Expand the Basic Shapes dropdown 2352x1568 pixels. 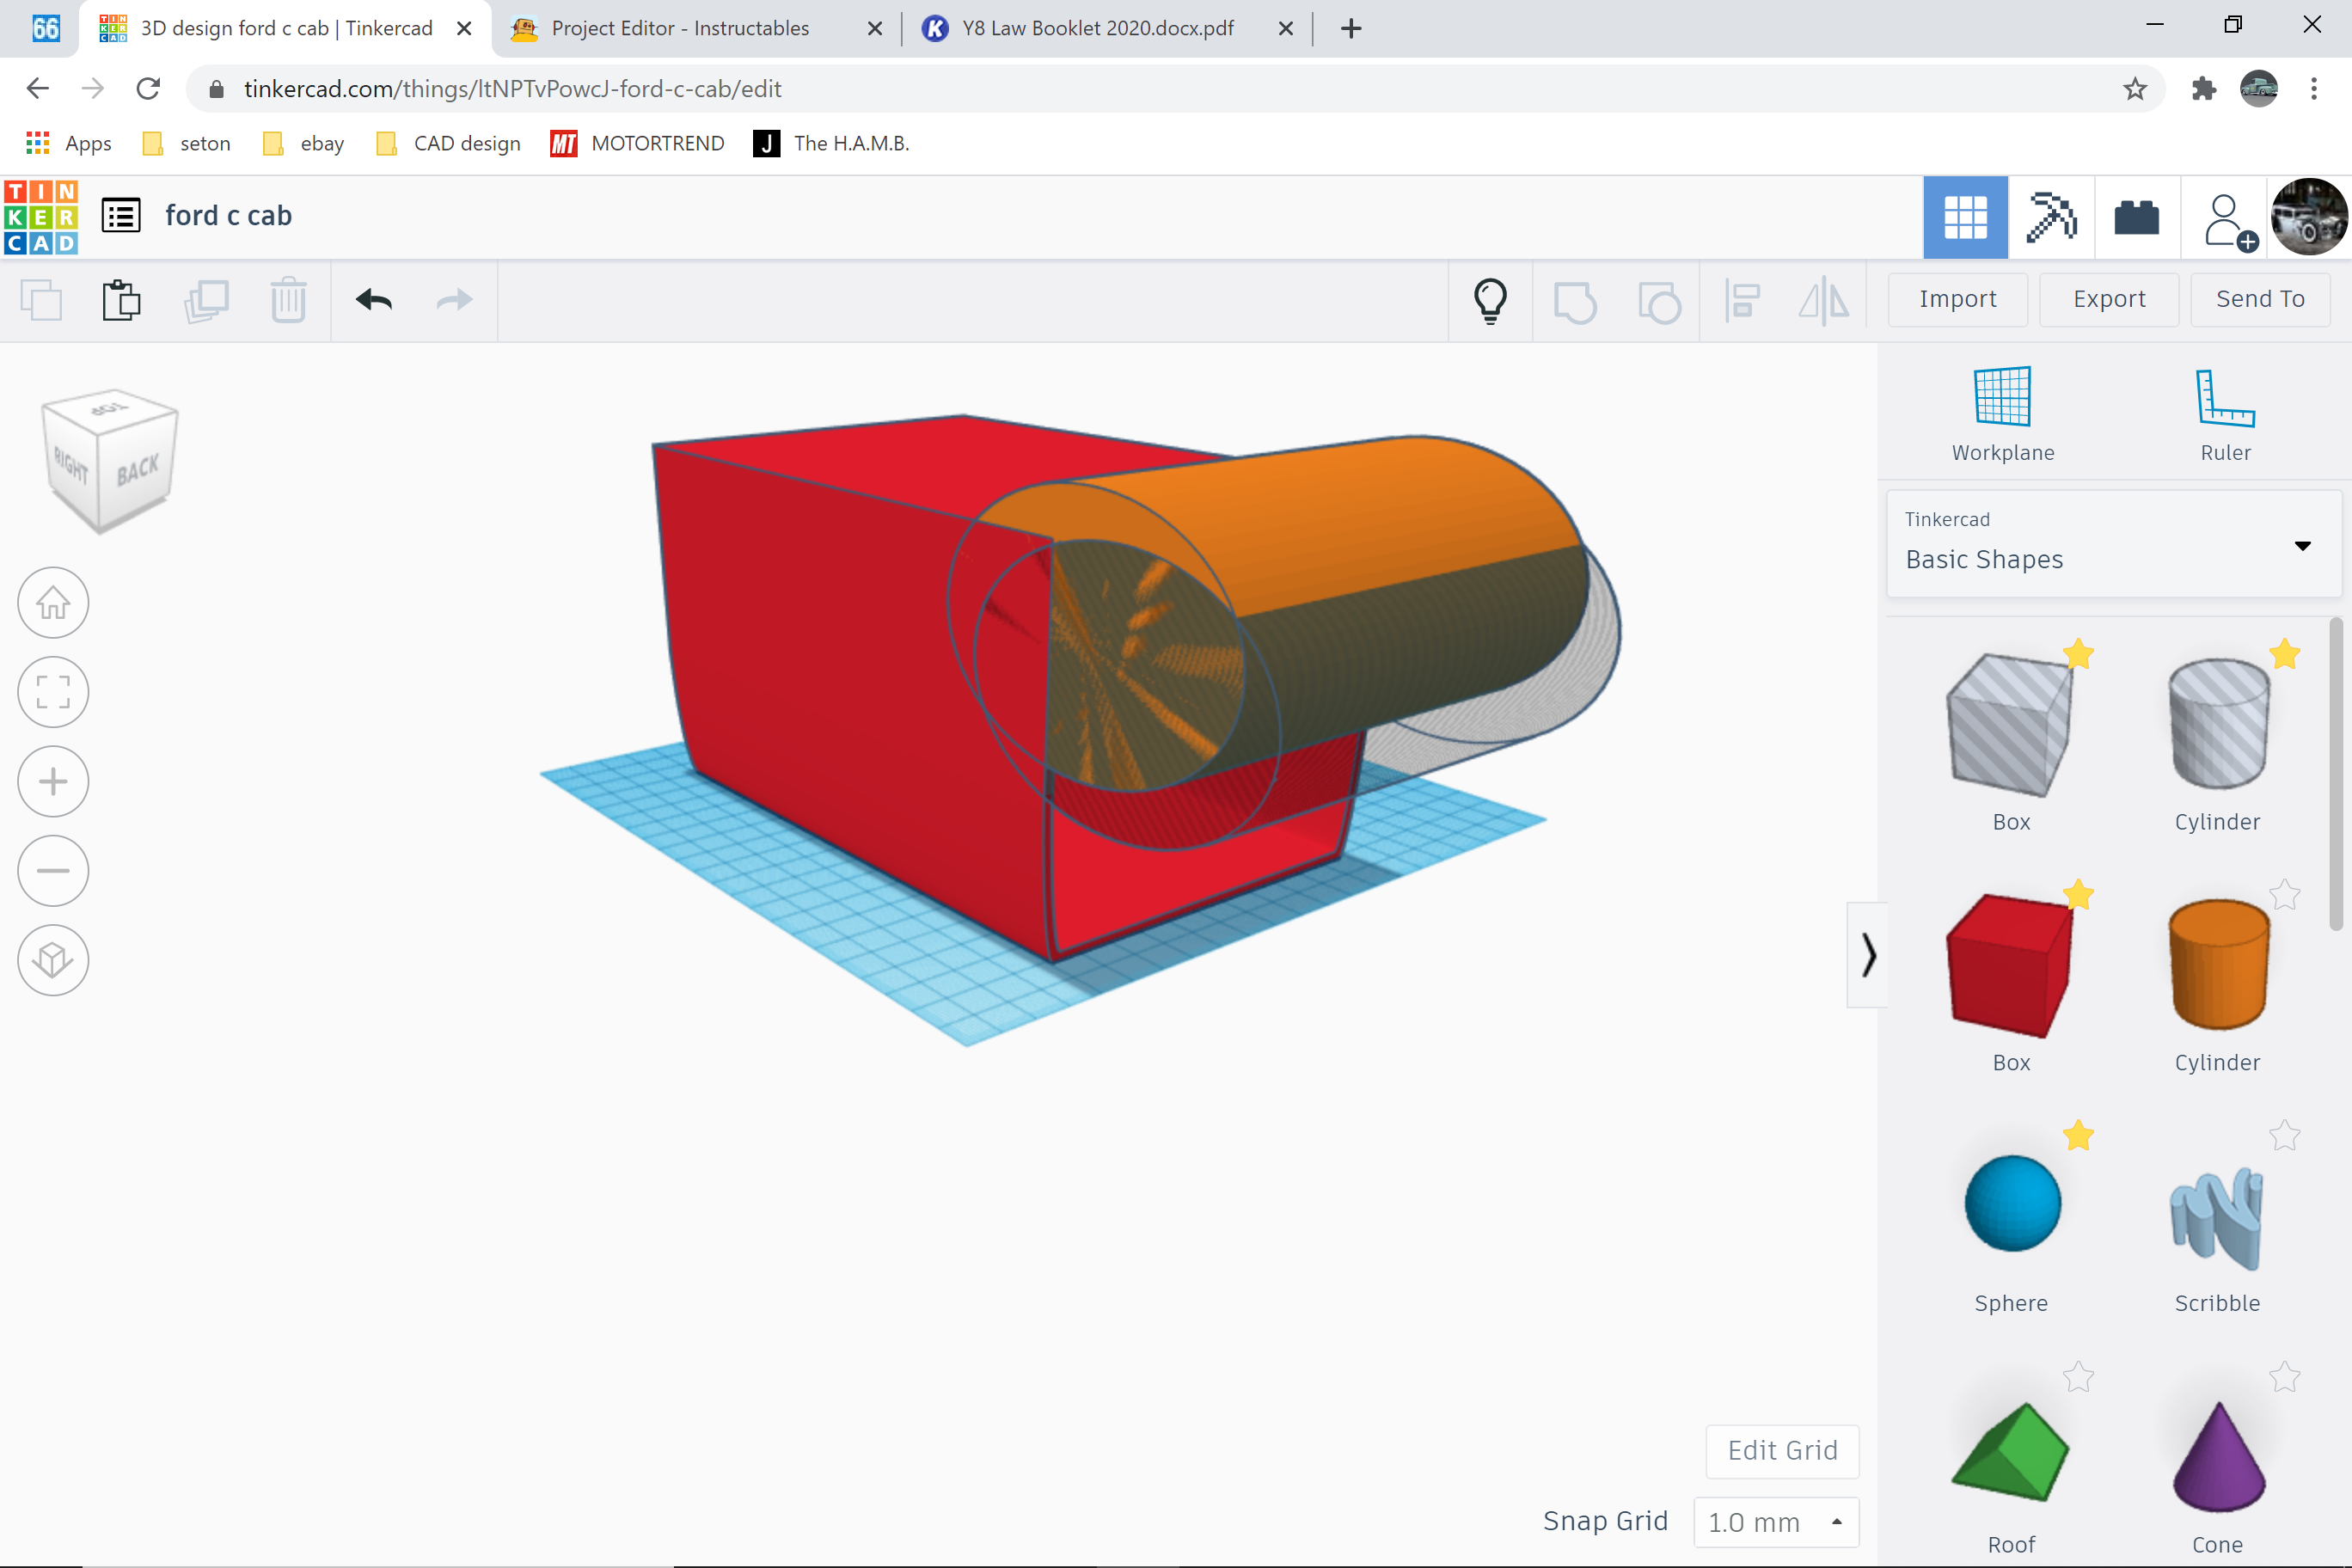coord(2113,544)
